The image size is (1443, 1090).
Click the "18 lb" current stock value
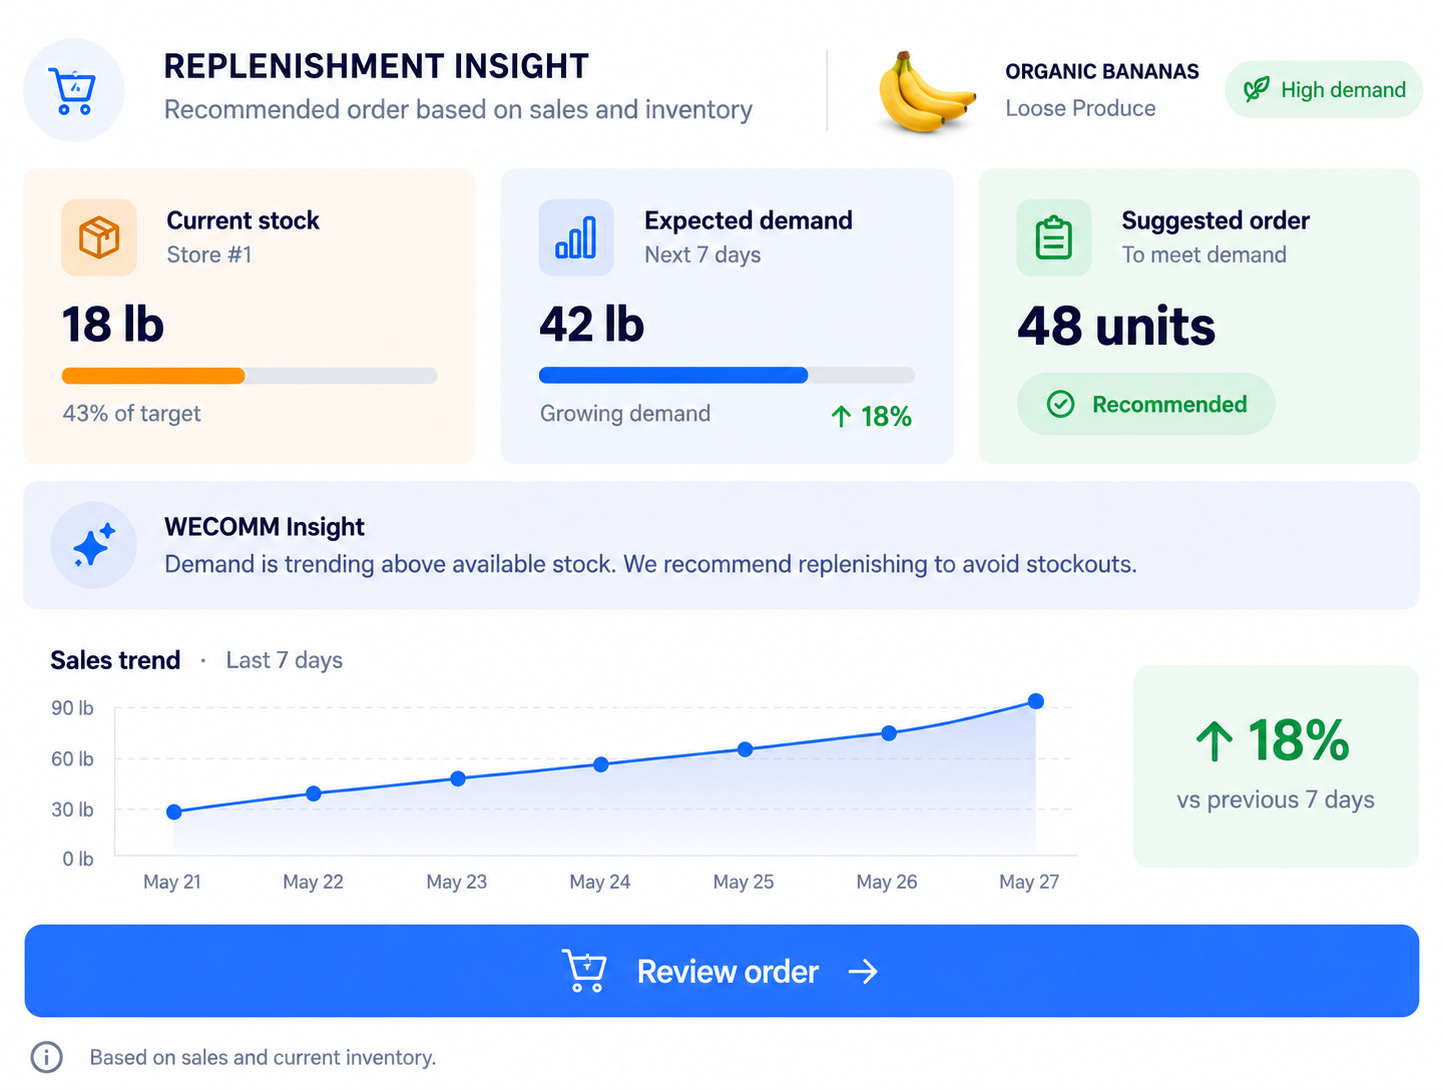113,325
